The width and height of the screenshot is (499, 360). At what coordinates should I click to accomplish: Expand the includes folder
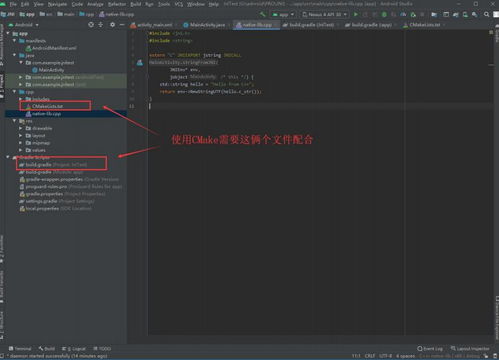(x=21, y=99)
